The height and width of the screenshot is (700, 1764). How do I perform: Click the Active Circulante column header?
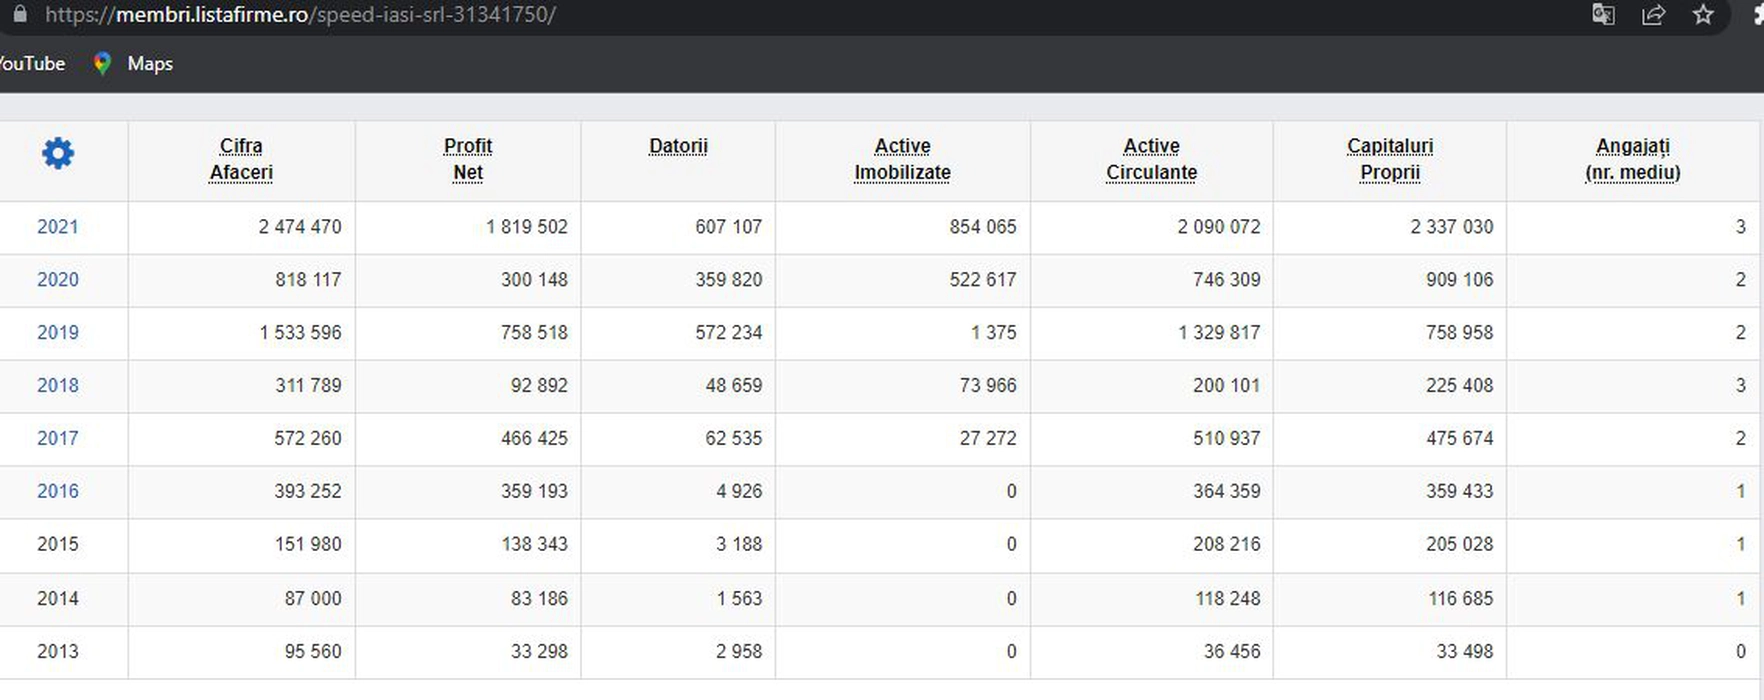[1151, 159]
